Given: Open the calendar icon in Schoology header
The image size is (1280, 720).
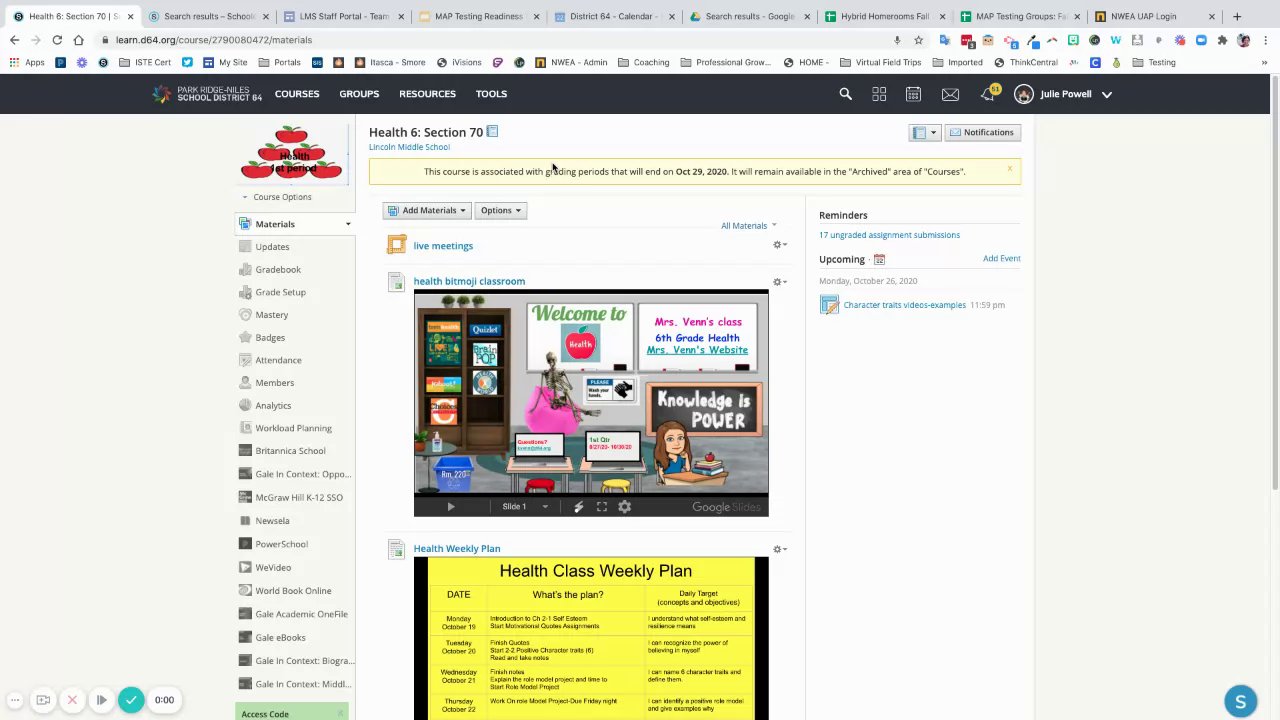Looking at the screenshot, I should (913, 94).
